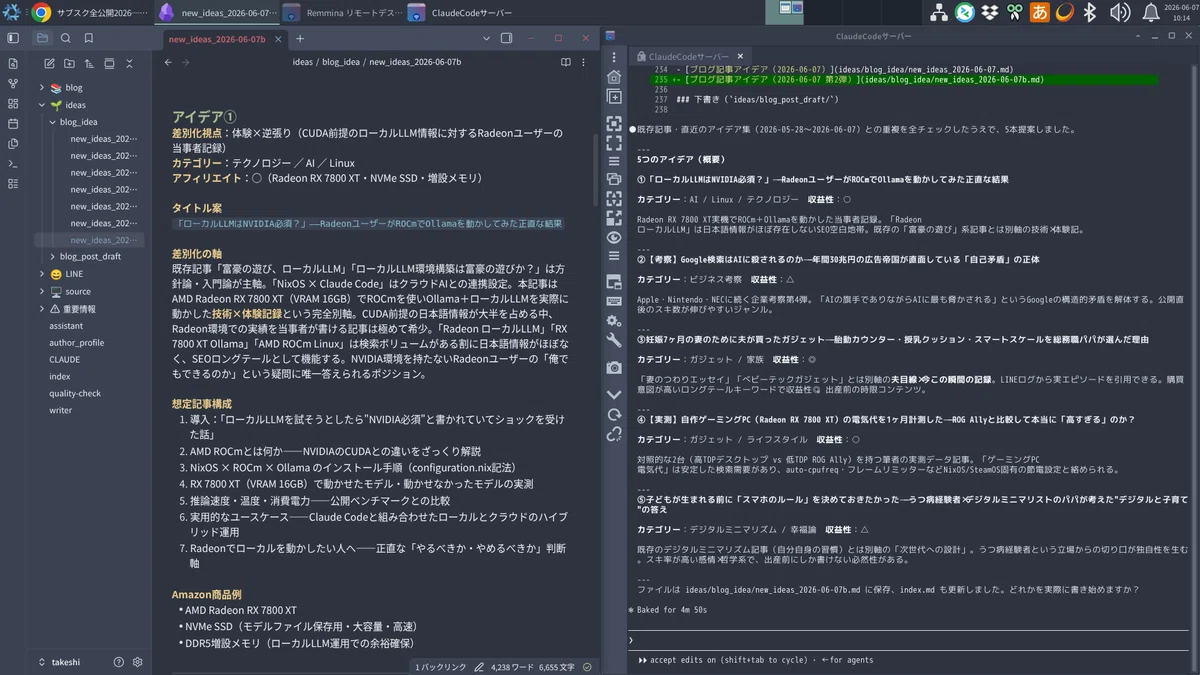Open the 1 バックリンク status item

(440, 666)
